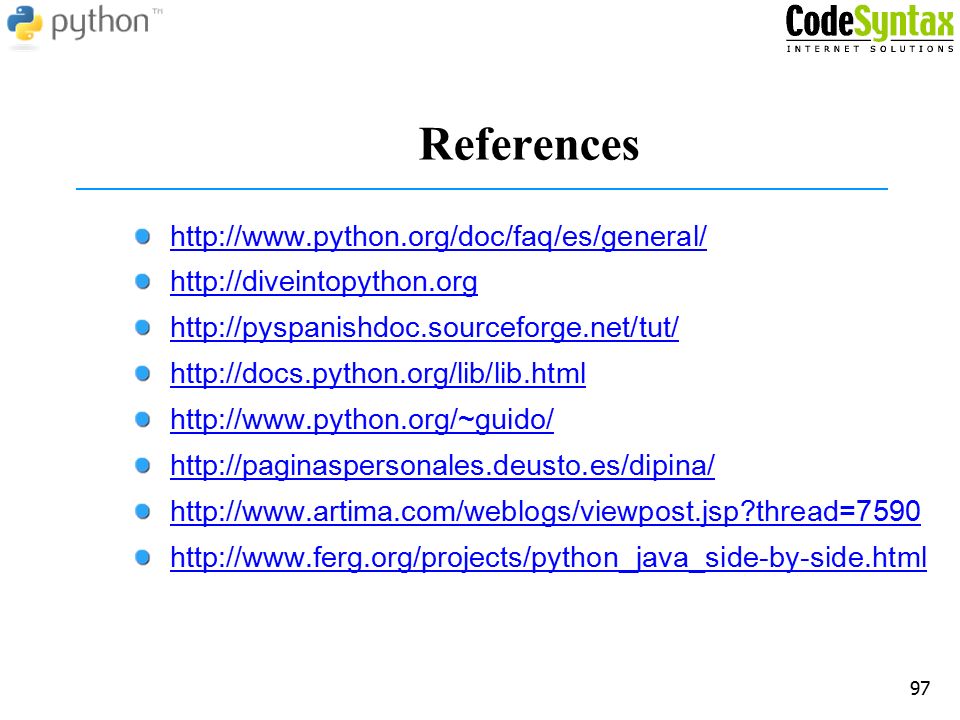The image size is (960, 720).
Task: Click the CodeSyntax Internet Solutions logo
Action: click(x=869, y=28)
